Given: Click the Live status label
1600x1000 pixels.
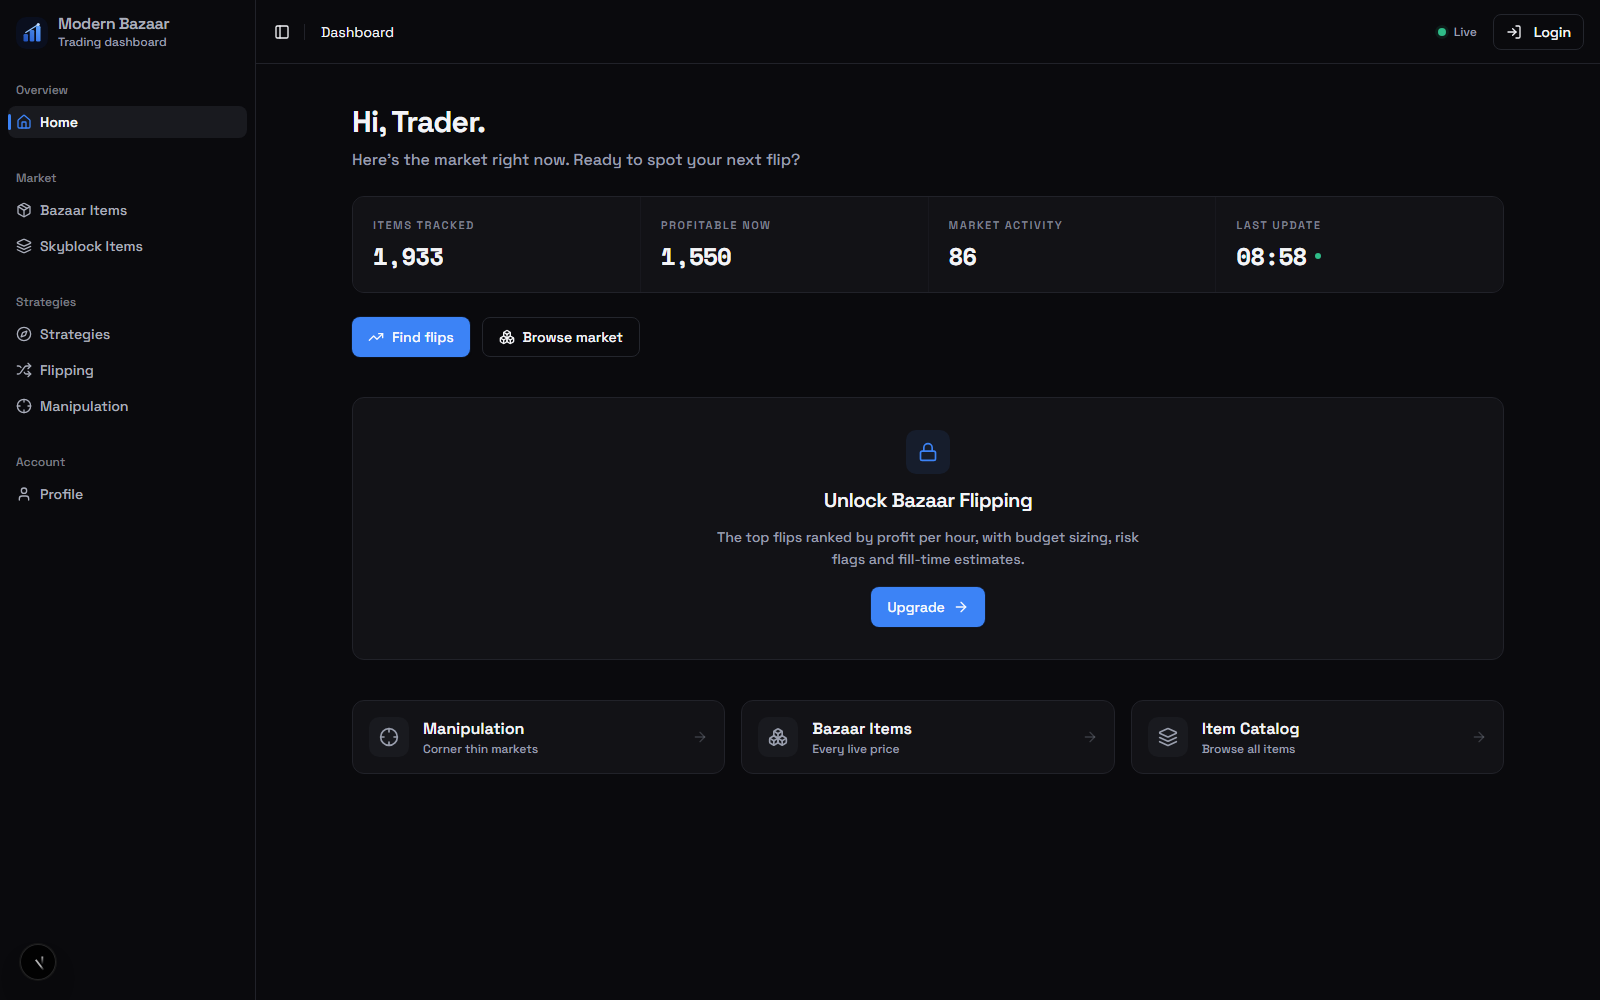Looking at the screenshot, I should (x=1465, y=32).
